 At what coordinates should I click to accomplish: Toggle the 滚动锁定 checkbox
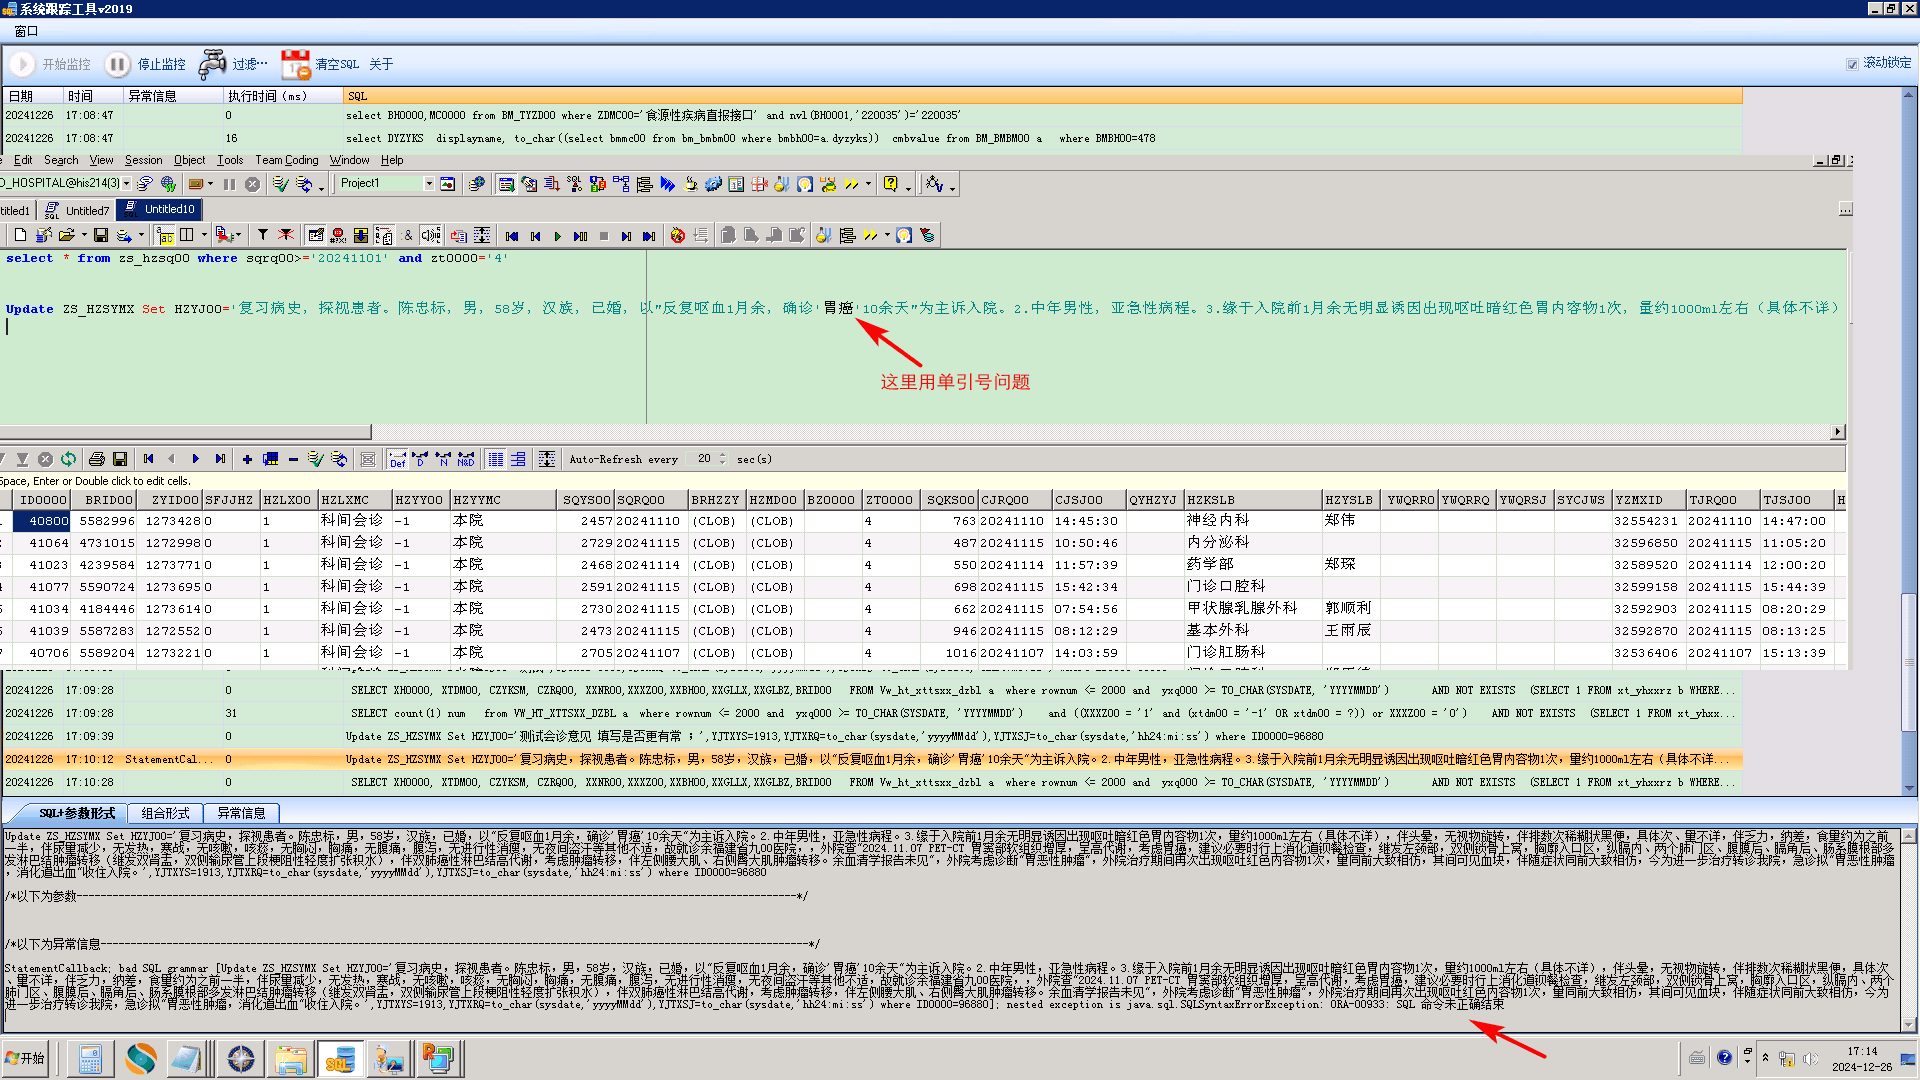tap(1852, 63)
